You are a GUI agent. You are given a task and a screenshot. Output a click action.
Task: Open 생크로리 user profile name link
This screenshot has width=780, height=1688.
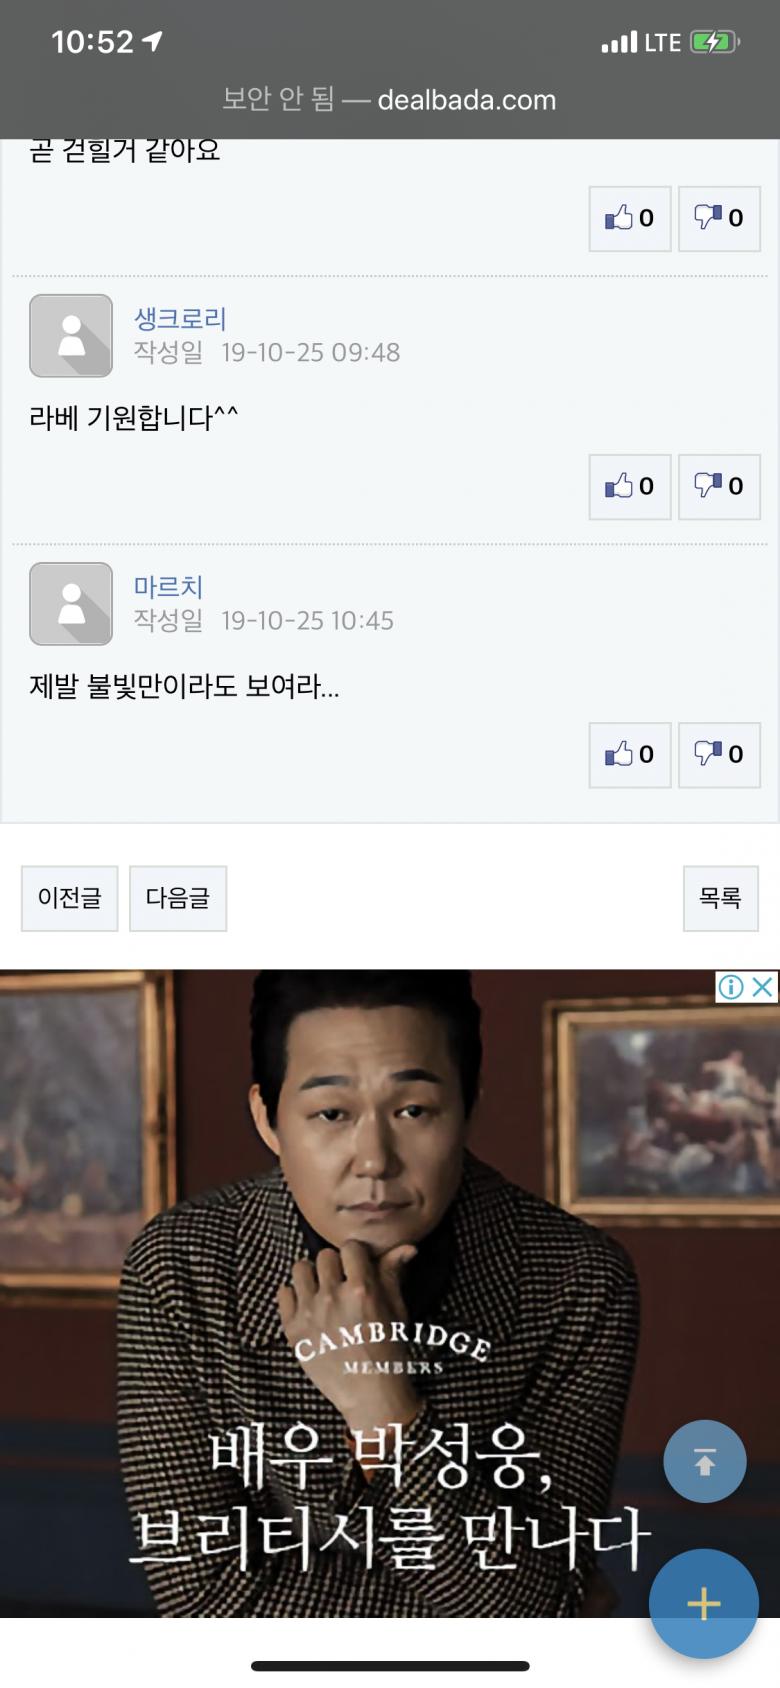pos(180,319)
